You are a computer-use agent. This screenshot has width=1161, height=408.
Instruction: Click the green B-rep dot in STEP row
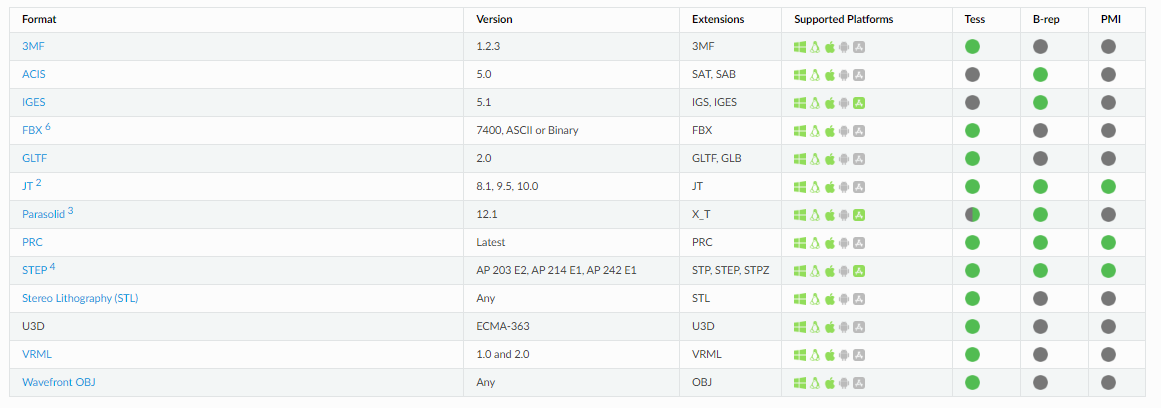coord(1040,270)
